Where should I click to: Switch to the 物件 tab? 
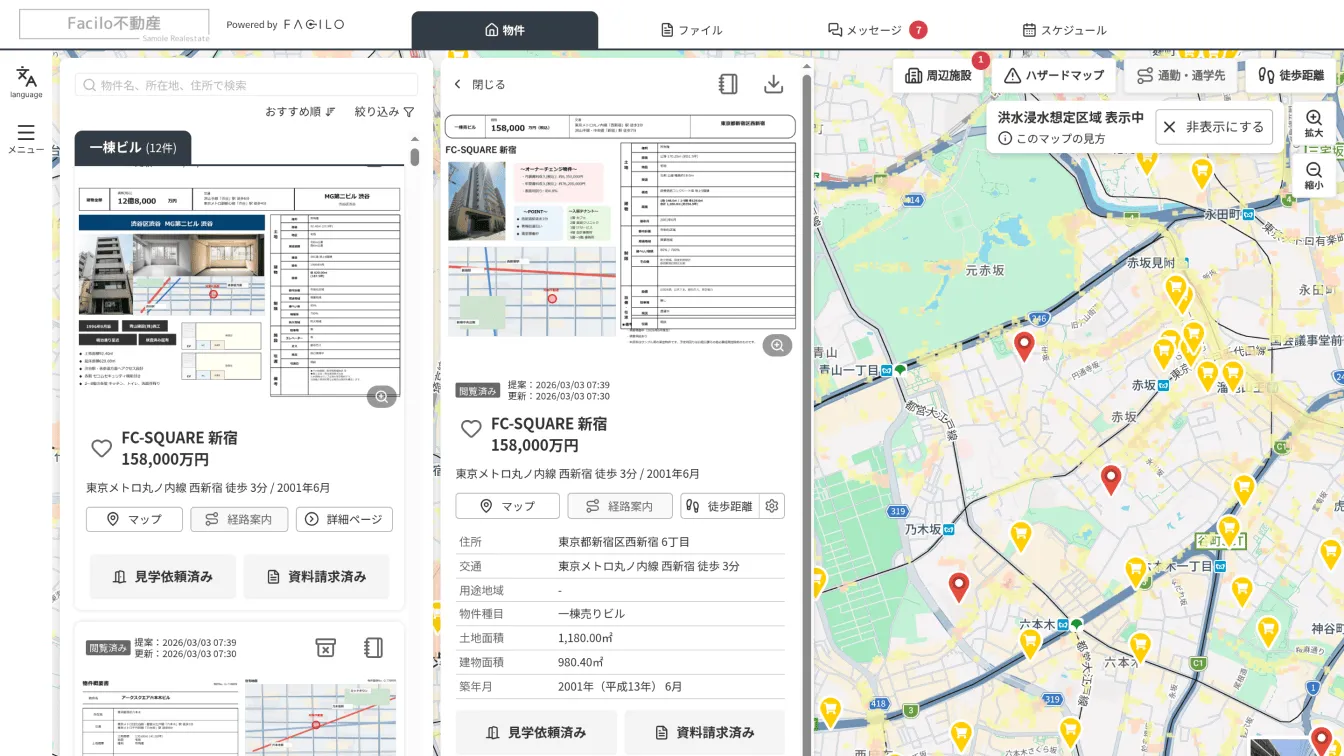tap(505, 30)
